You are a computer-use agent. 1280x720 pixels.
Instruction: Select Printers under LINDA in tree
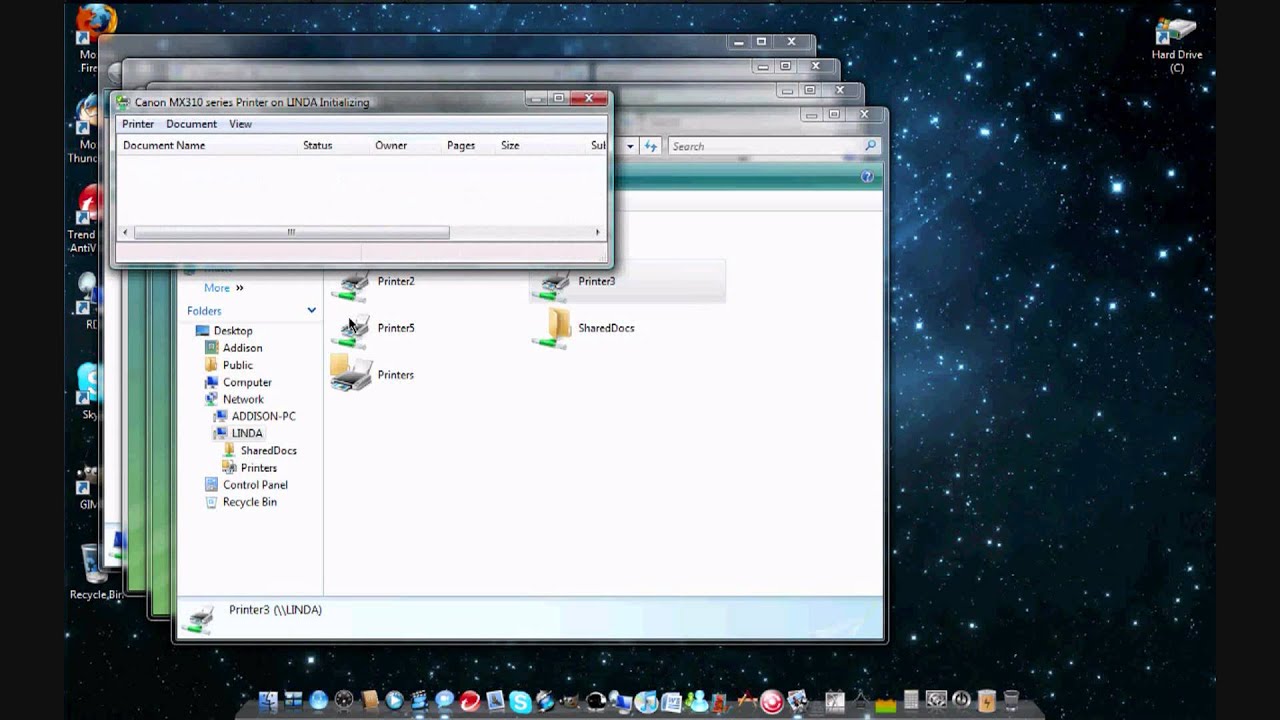pyautogui.click(x=258, y=468)
